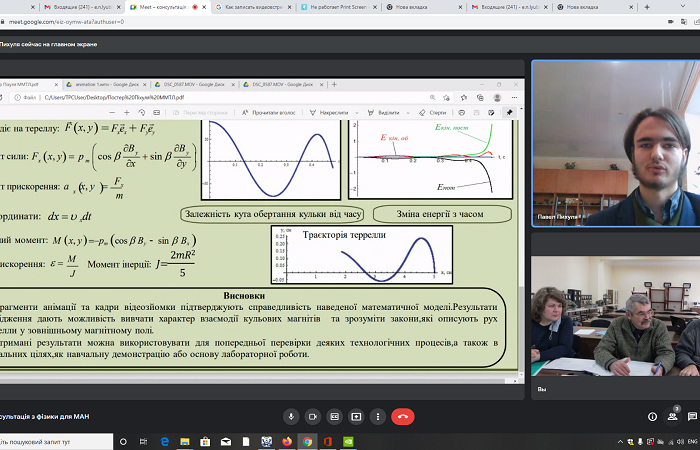Hang up with the red leave call button
Viewport: 700px width, 450px height.
point(404,415)
